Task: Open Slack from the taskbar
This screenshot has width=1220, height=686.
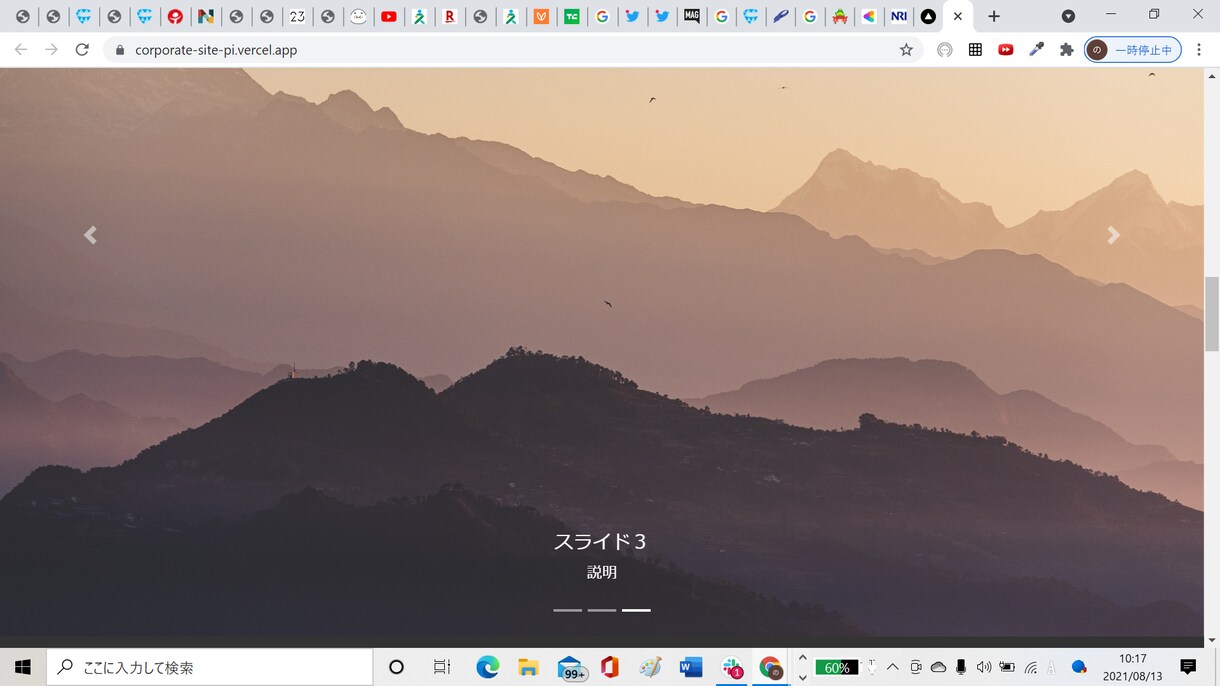Action: pyautogui.click(x=733, y=667)
